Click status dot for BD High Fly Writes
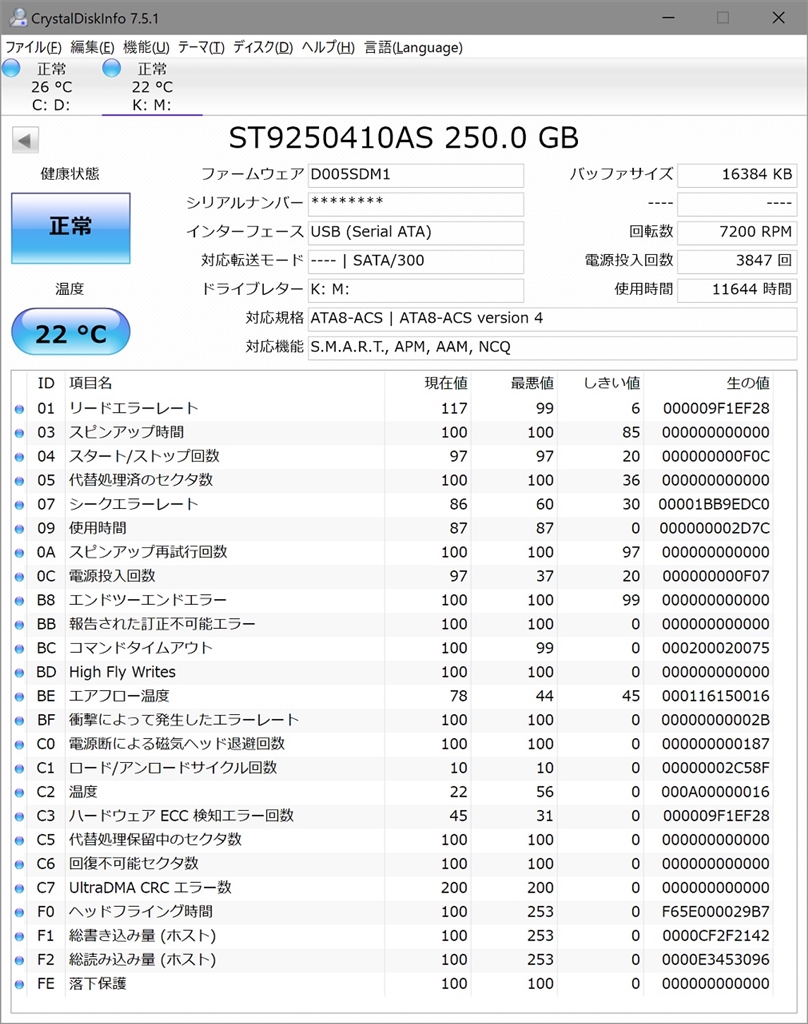The image size is (808, 1024). [x=20, y=673]
